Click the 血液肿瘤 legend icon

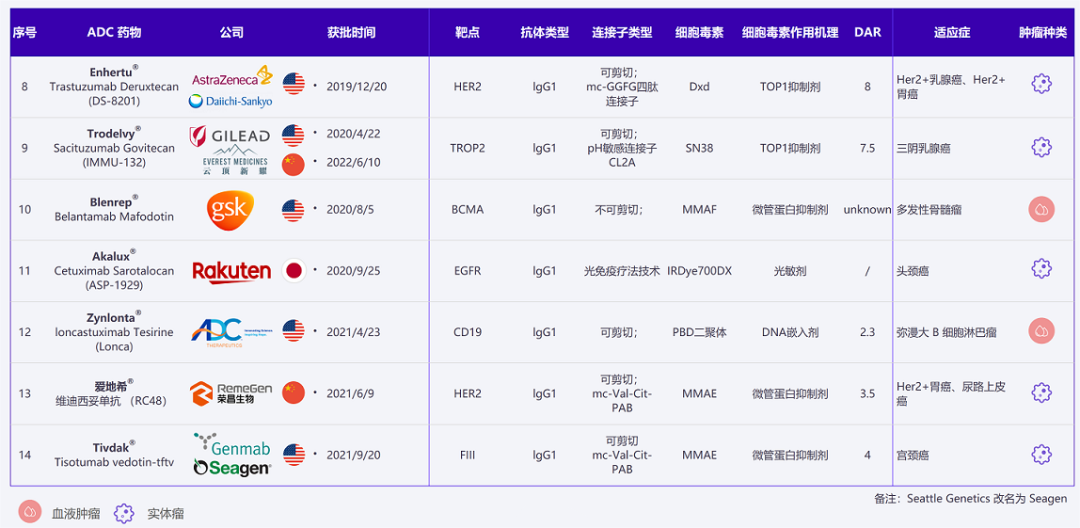(30, 512)
